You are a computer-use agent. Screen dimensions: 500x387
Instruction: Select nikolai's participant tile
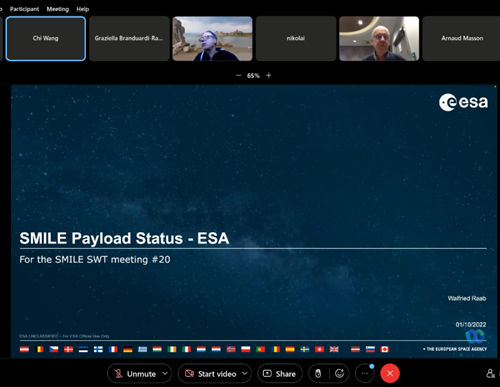pyautogui.click(x=296, y=39)
